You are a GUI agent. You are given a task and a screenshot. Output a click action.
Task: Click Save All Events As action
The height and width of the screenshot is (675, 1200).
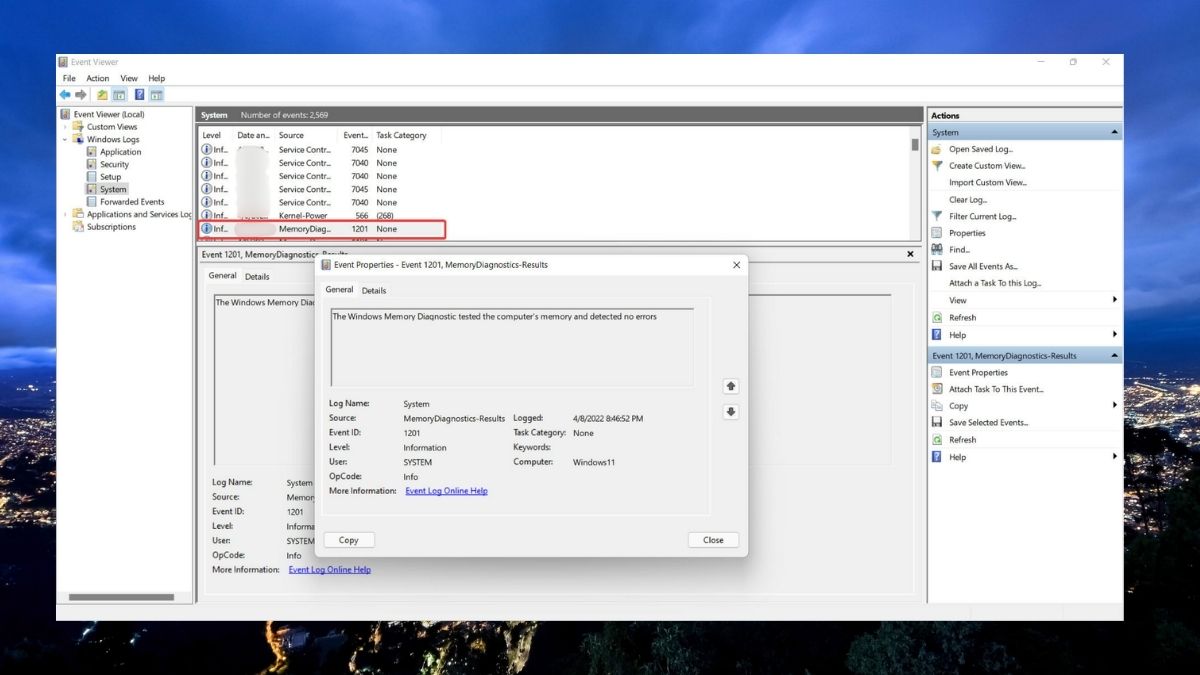pyautogui.click(x=982, y=266)
